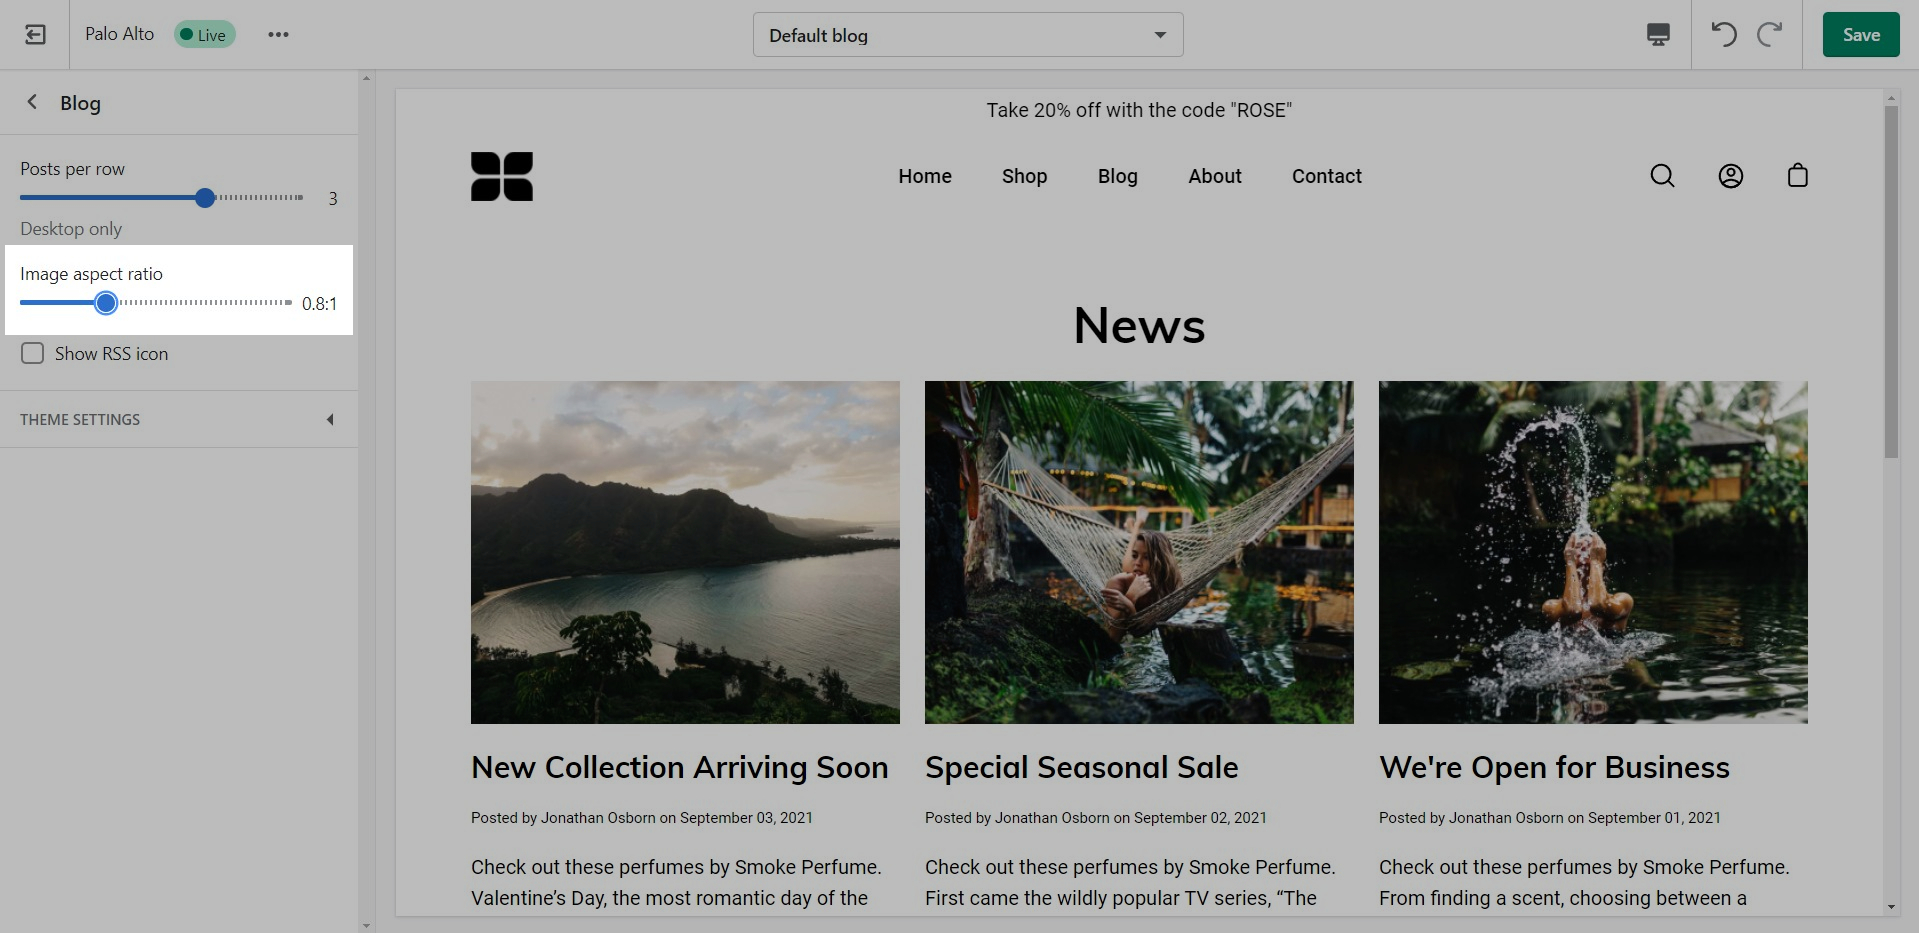Viewport: 1919px width, 933px height.
Task: Click the green Save button
Action: coord(1860,35)
